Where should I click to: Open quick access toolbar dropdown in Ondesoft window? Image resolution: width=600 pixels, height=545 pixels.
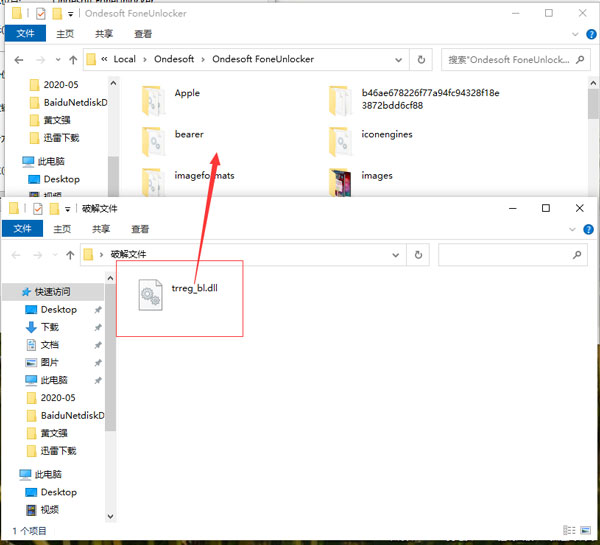70,14
